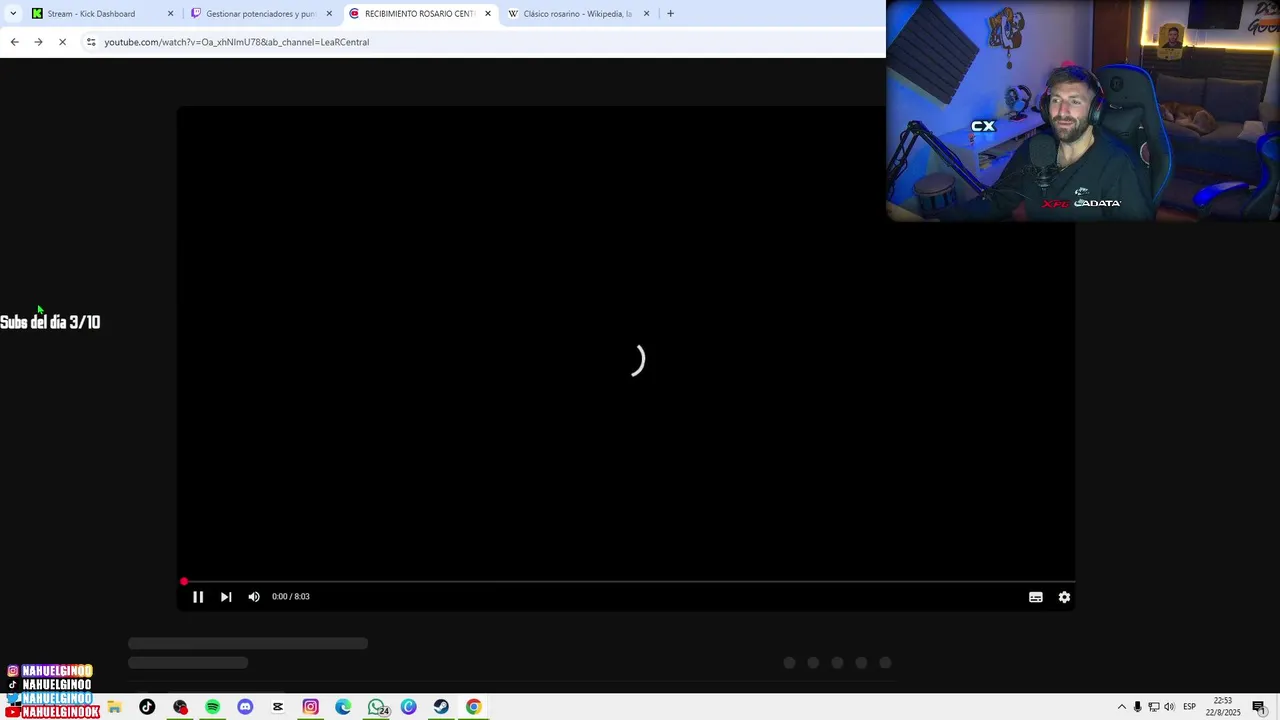The width and height of the screenshot is (1280, 720).
Task: Select RECIBIMIENTO ROSARIO CENTRAL tab
Action: 419,14
